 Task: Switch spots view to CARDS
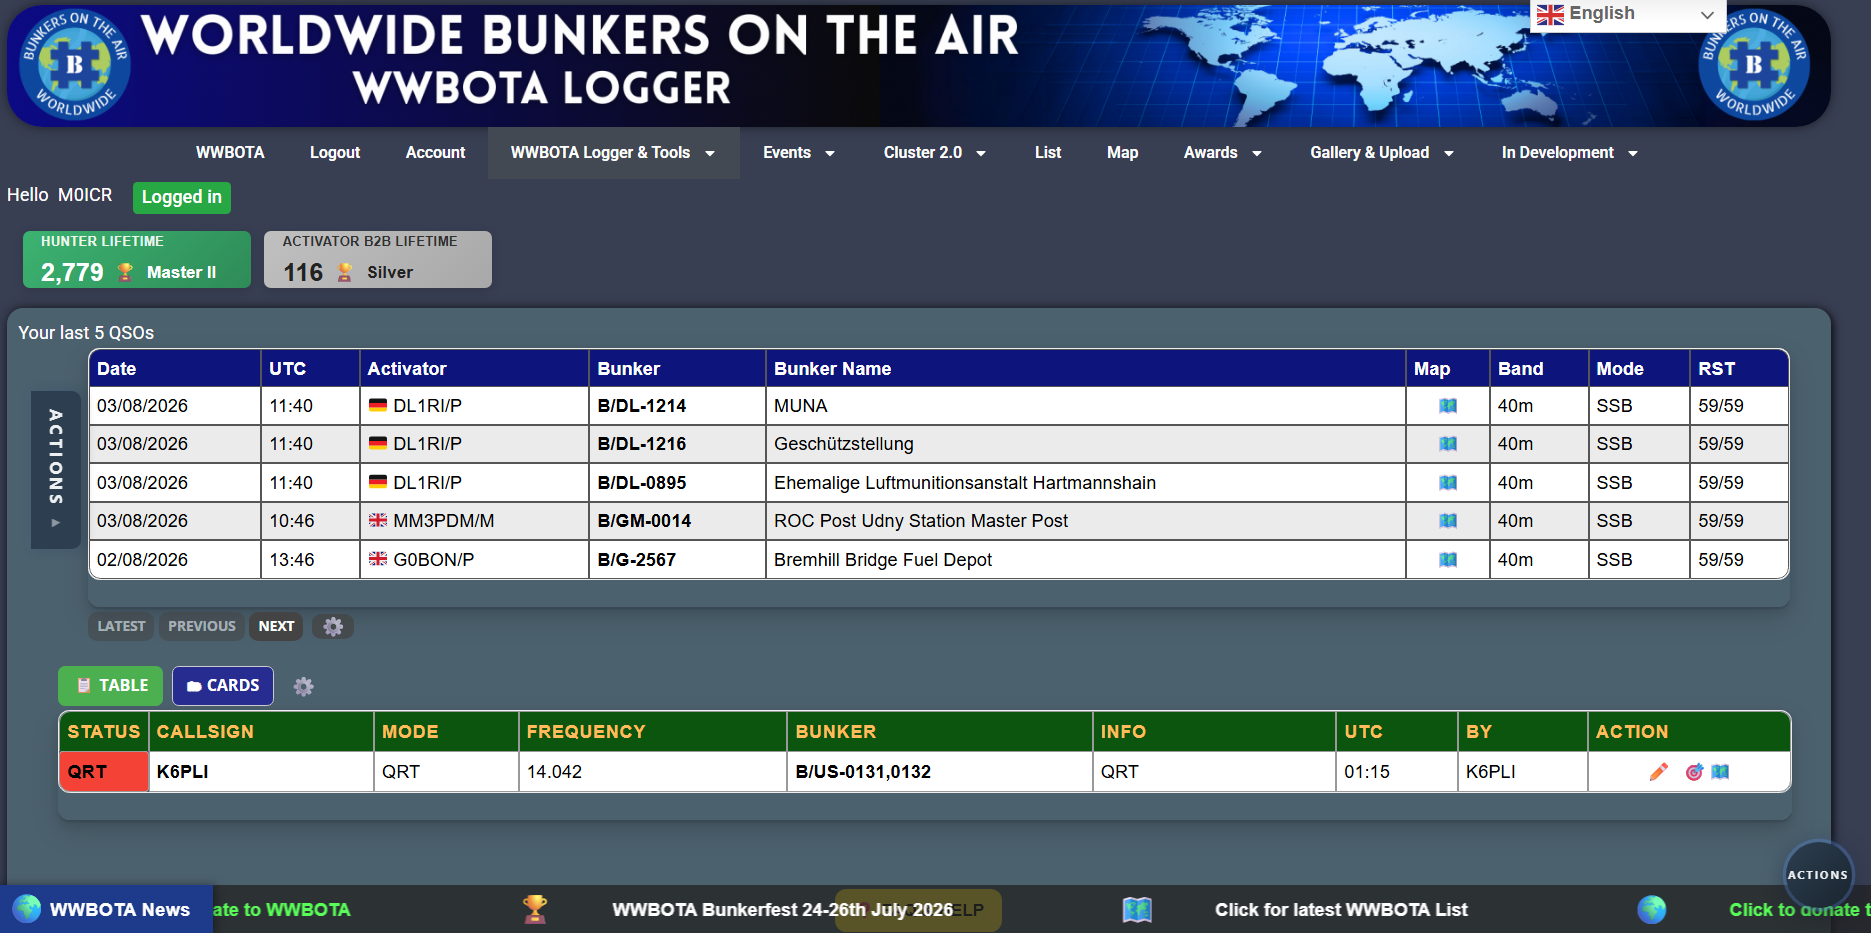pos(223,686)
